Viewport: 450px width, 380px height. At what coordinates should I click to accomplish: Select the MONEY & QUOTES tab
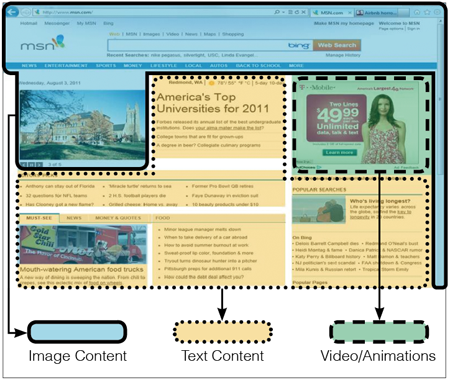[x=118, y=218]
